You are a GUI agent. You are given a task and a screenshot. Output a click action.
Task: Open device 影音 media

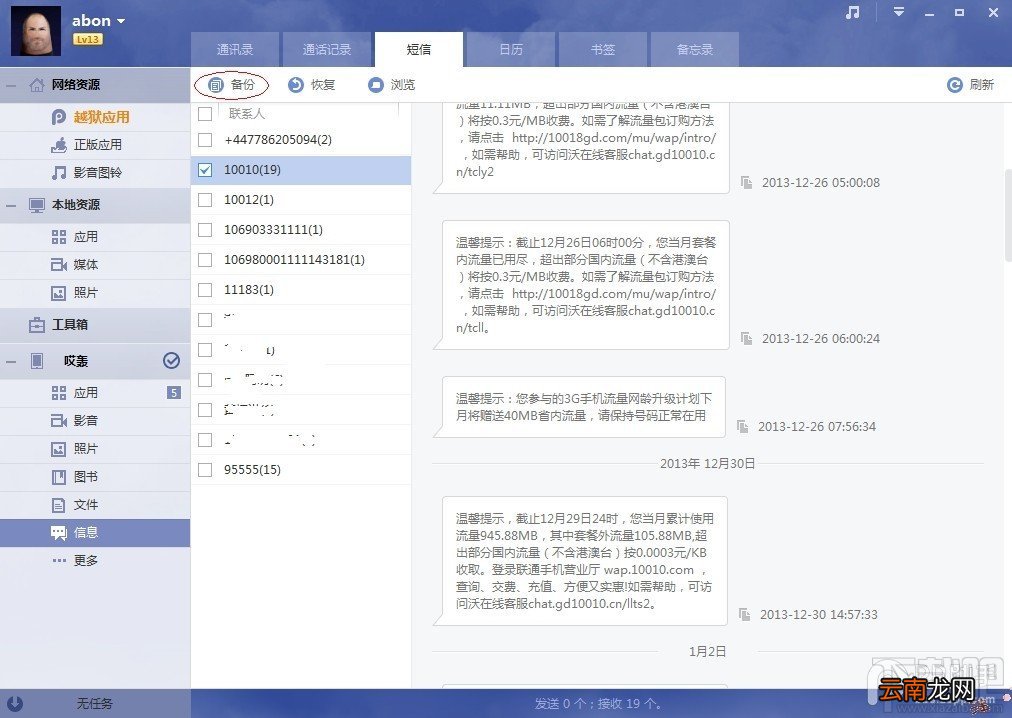tap(95, 420)
